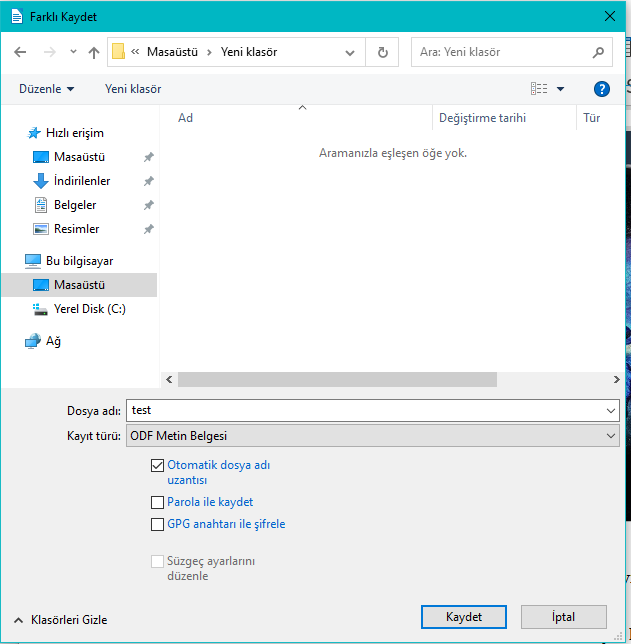The image size is (631, 644).
Task: Open the help question mark icon
Action: click(x=602, y=89)
